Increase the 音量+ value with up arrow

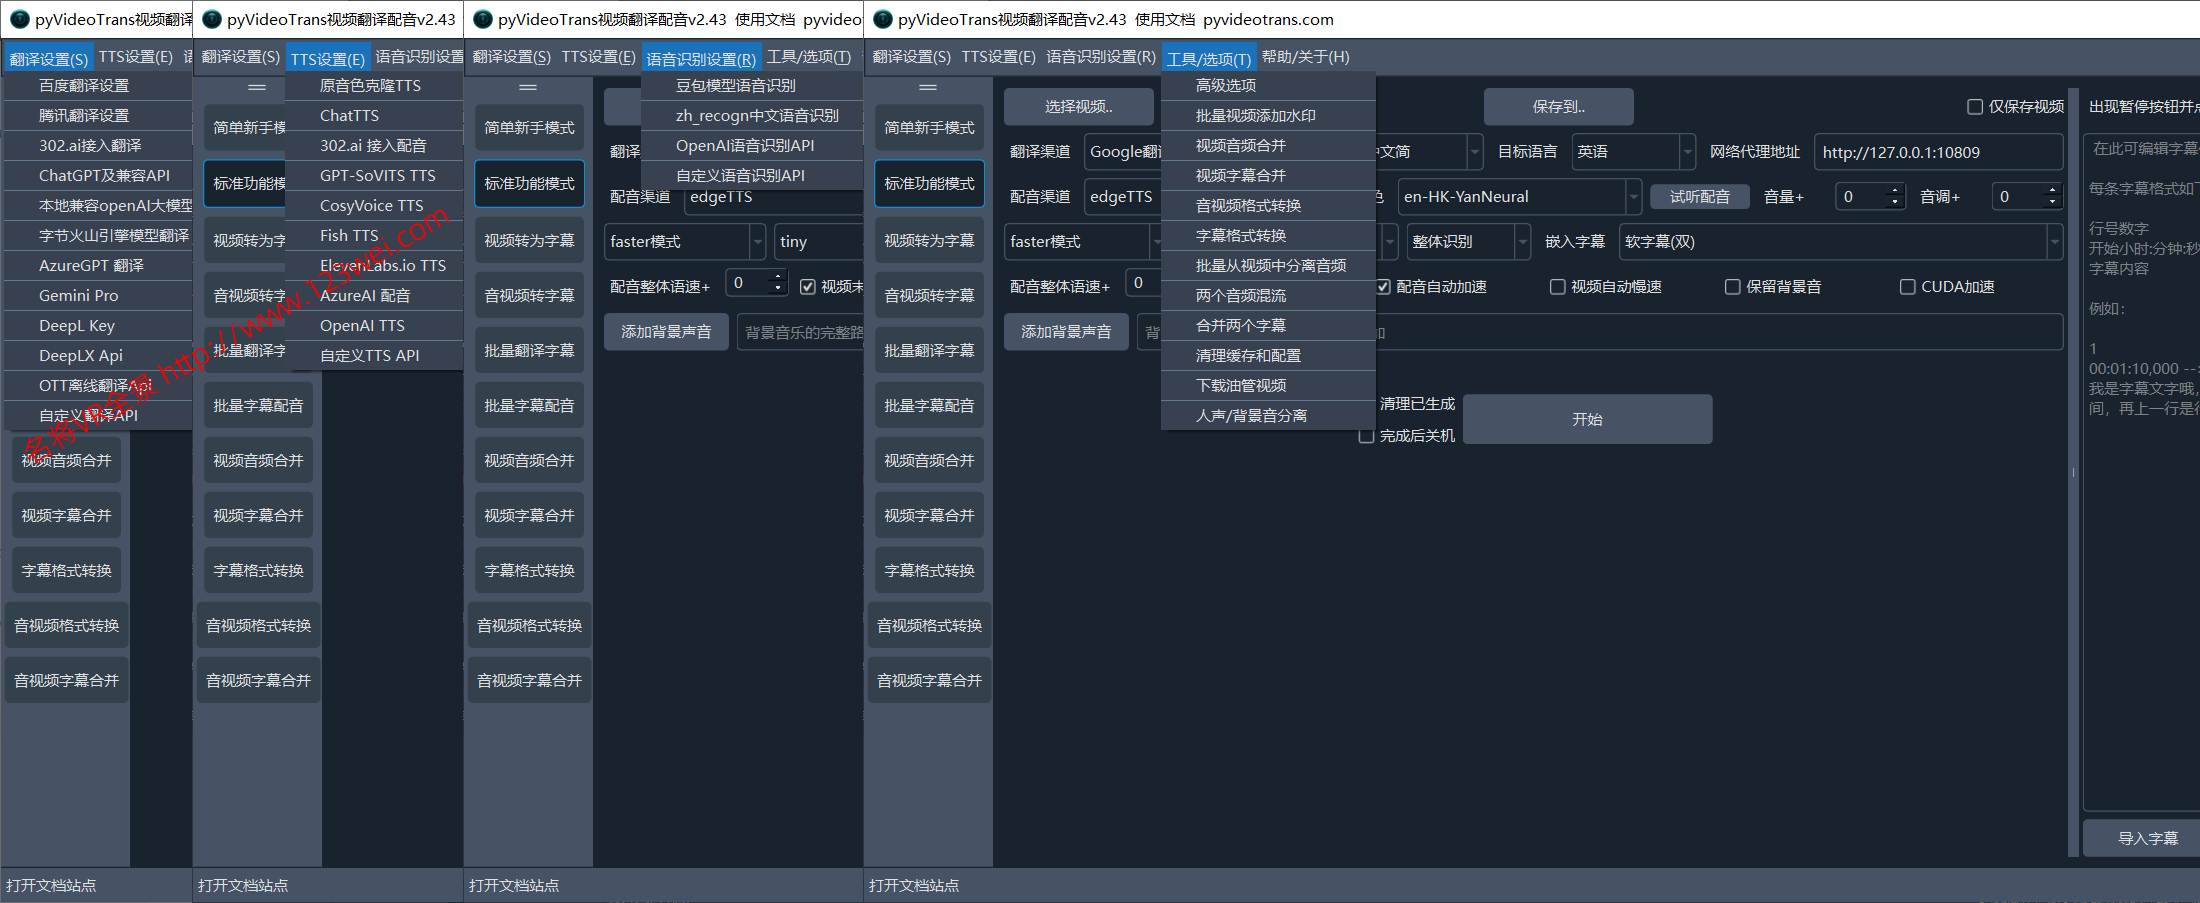tap(1894, 191)
